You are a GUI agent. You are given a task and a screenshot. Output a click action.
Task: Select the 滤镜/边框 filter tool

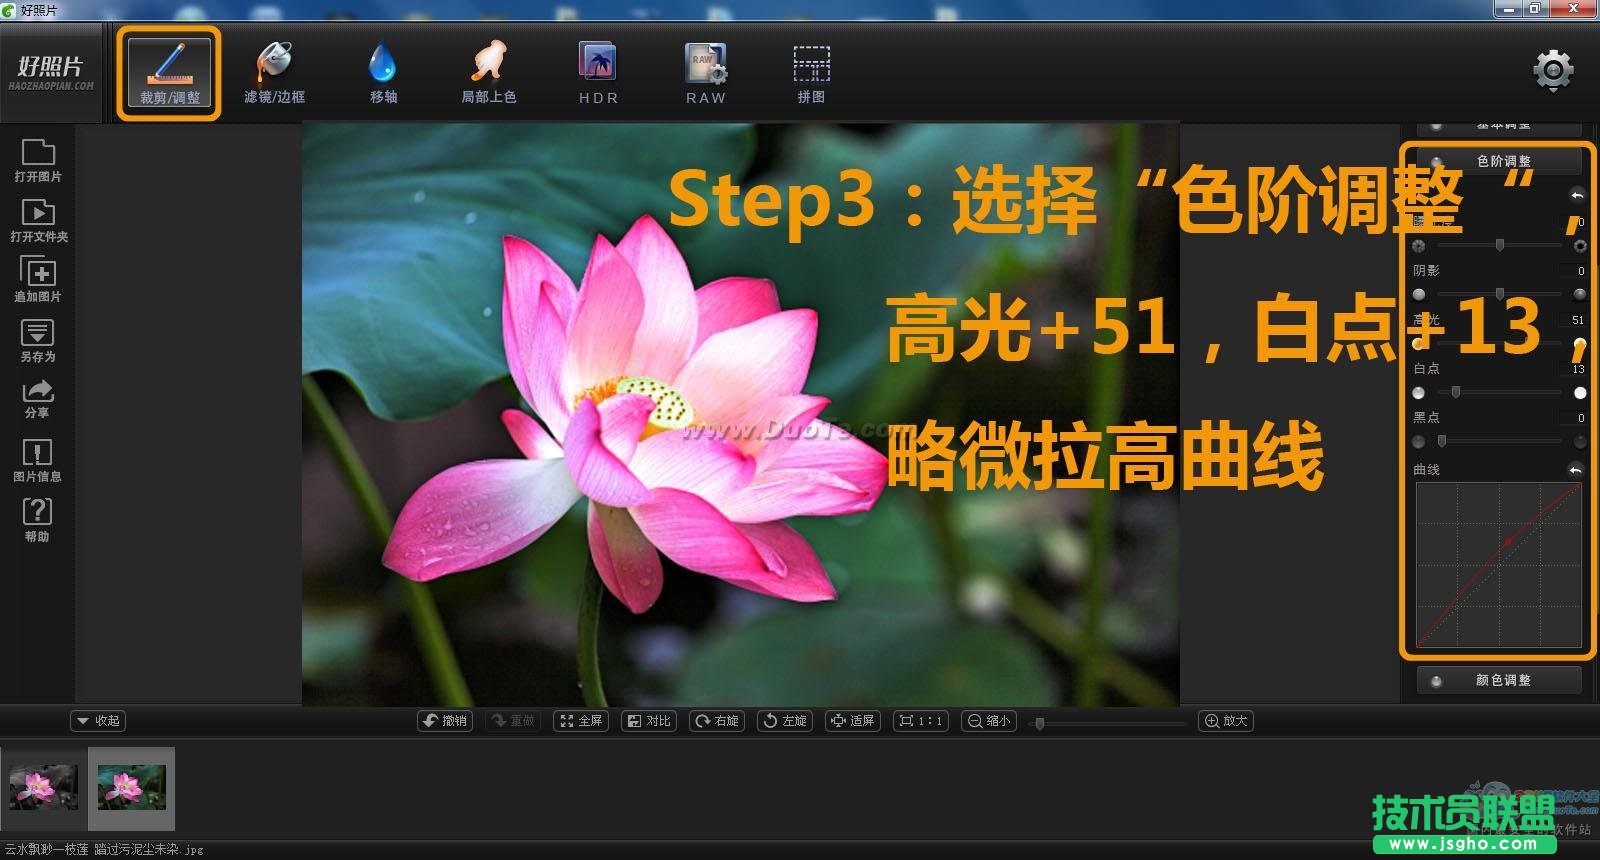click(x=274, y=74)
